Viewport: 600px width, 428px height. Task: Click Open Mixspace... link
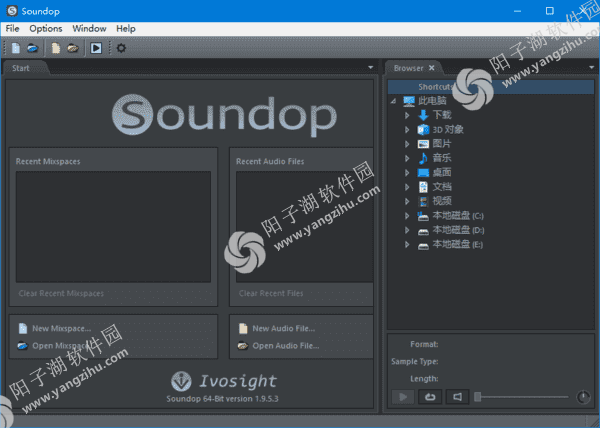(x=61, y=346)
